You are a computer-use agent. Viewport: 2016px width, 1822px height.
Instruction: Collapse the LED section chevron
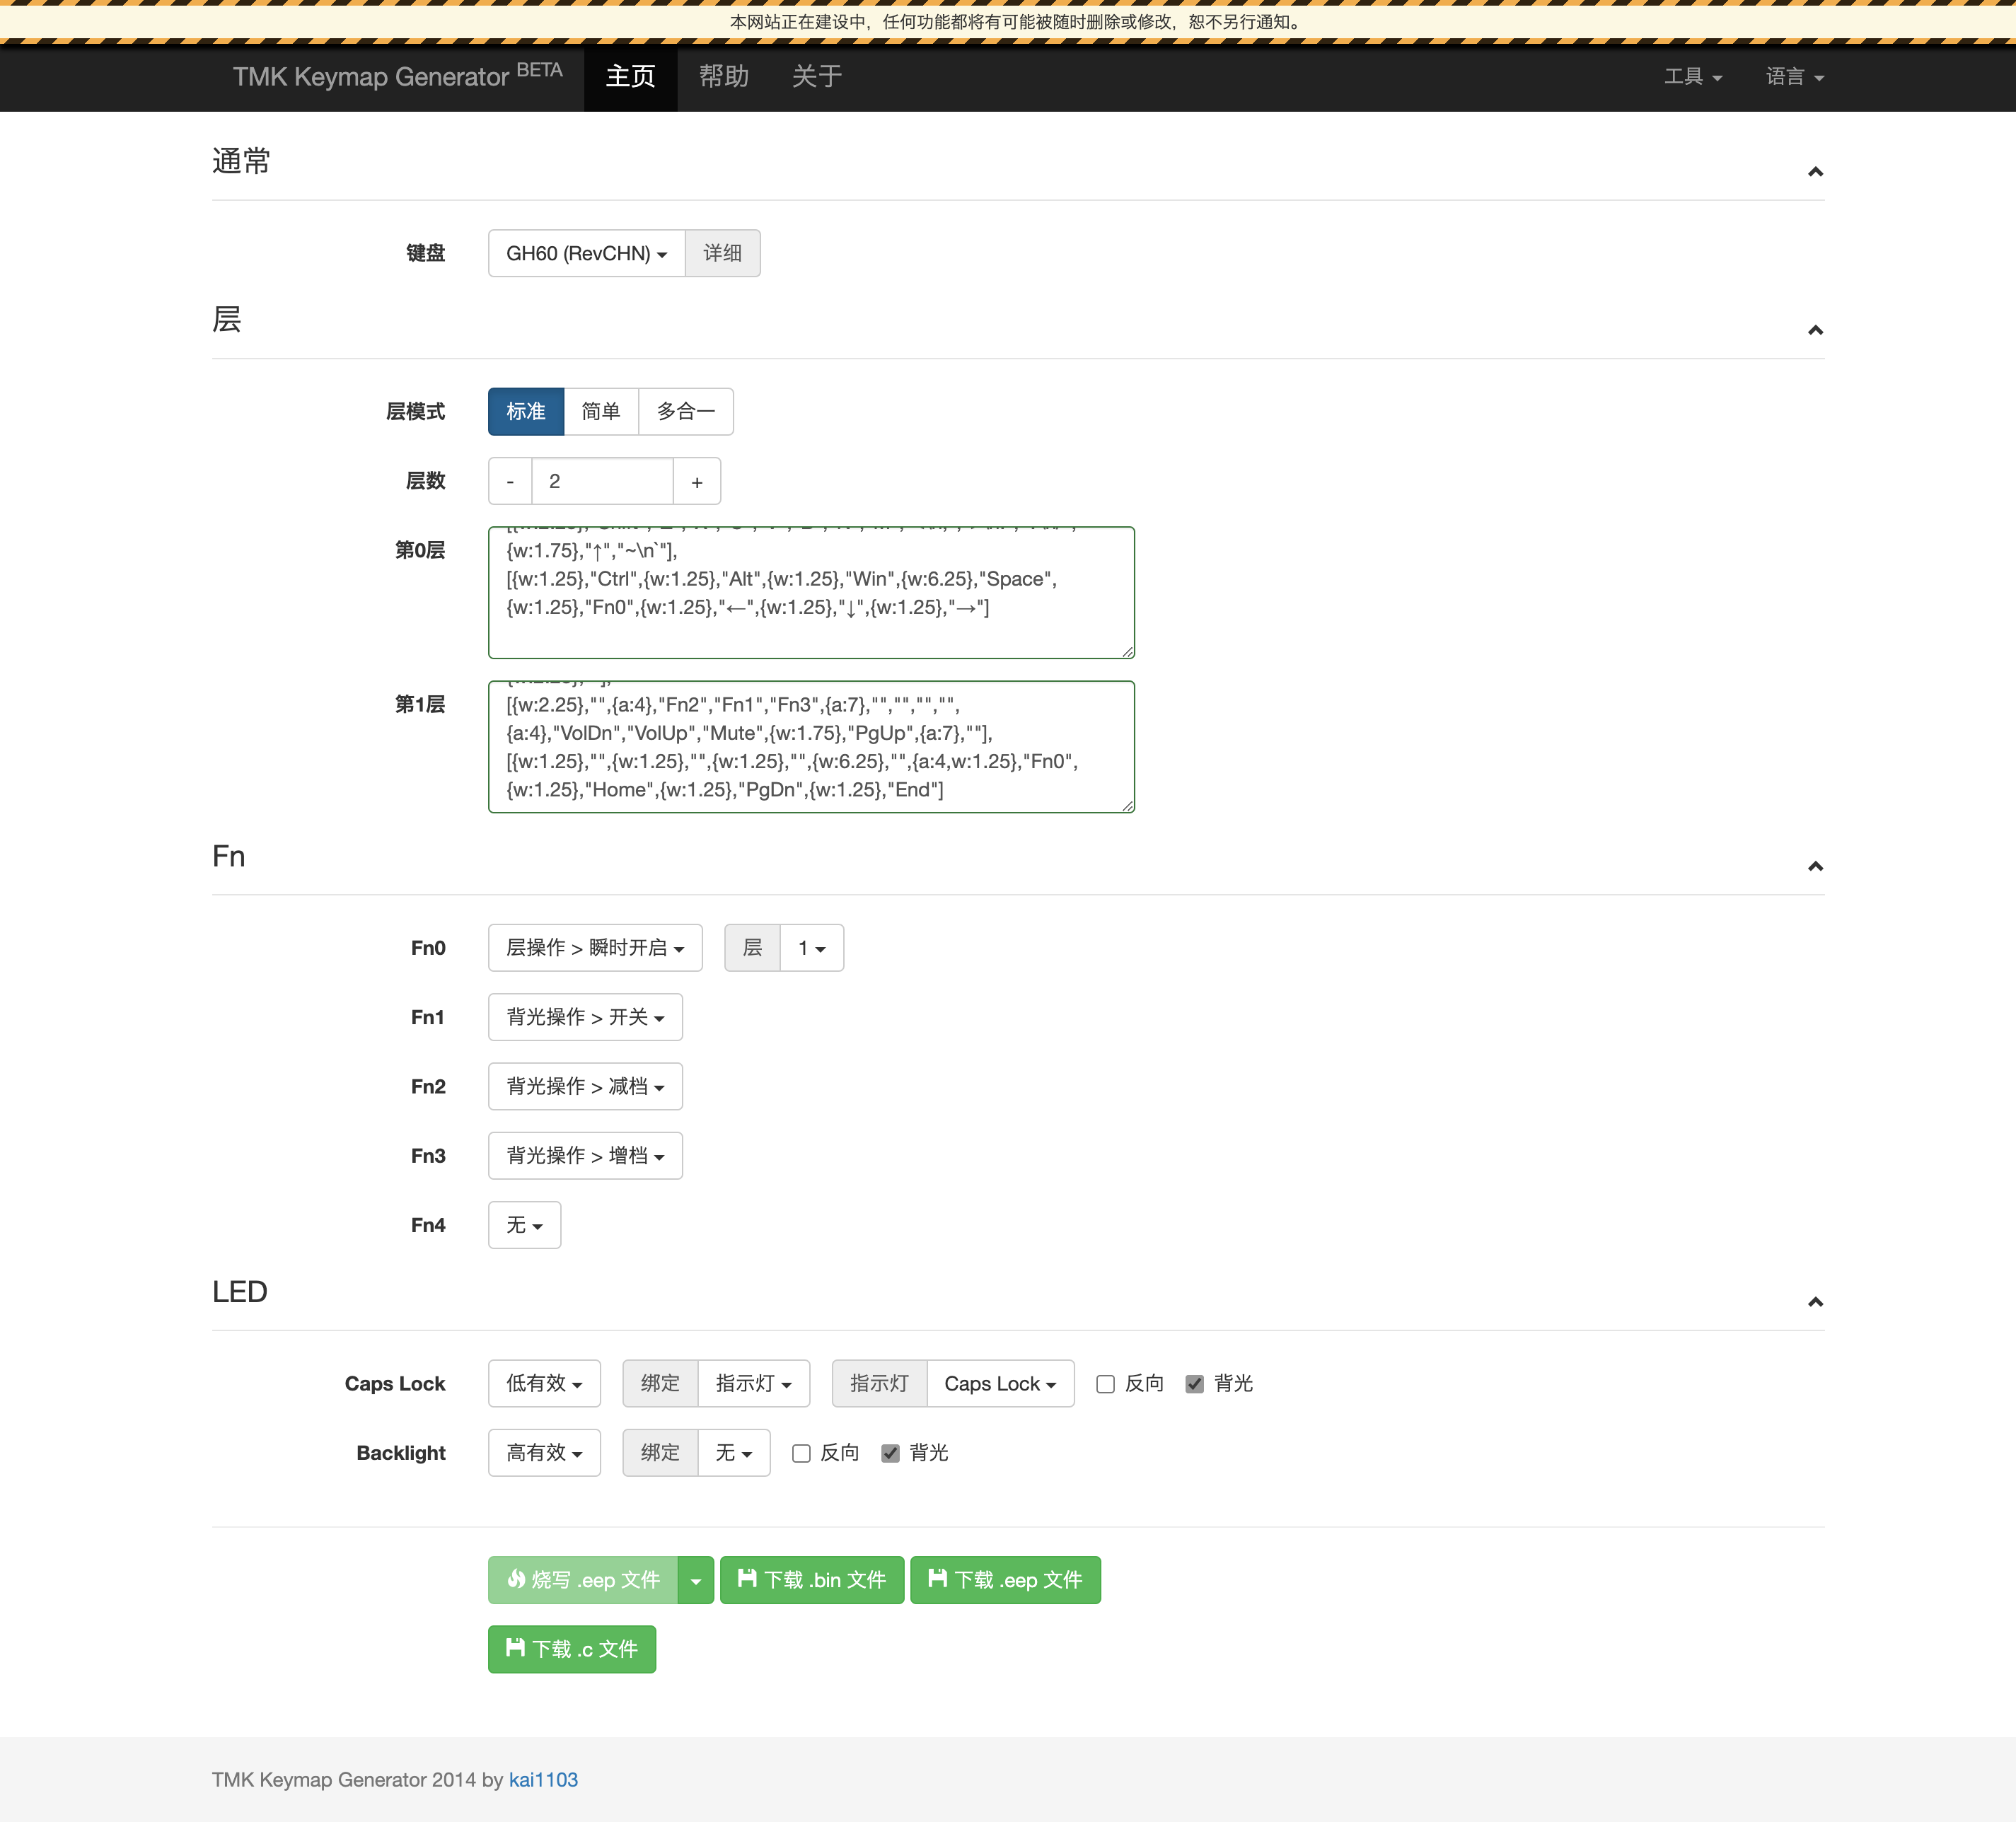pyautogui.click(x=1814, y=1302)
